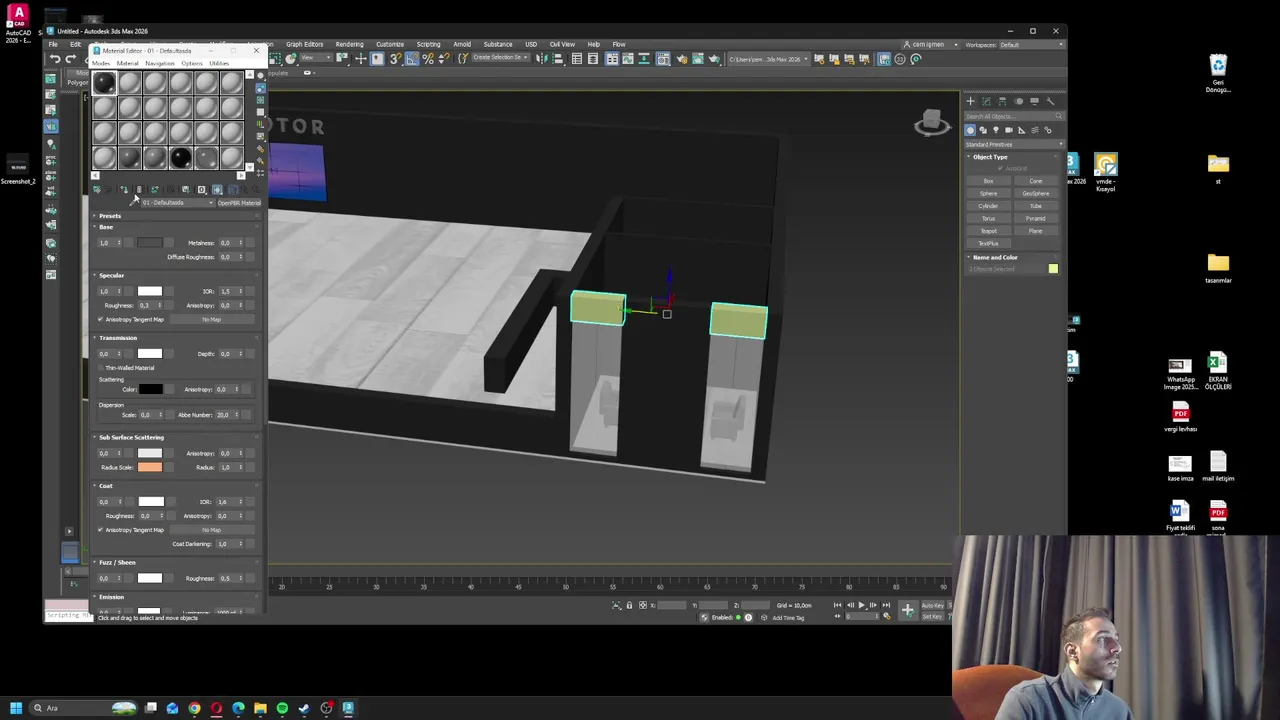
Task: Click the yellow object color swatch
Action: click(1053, 269)
